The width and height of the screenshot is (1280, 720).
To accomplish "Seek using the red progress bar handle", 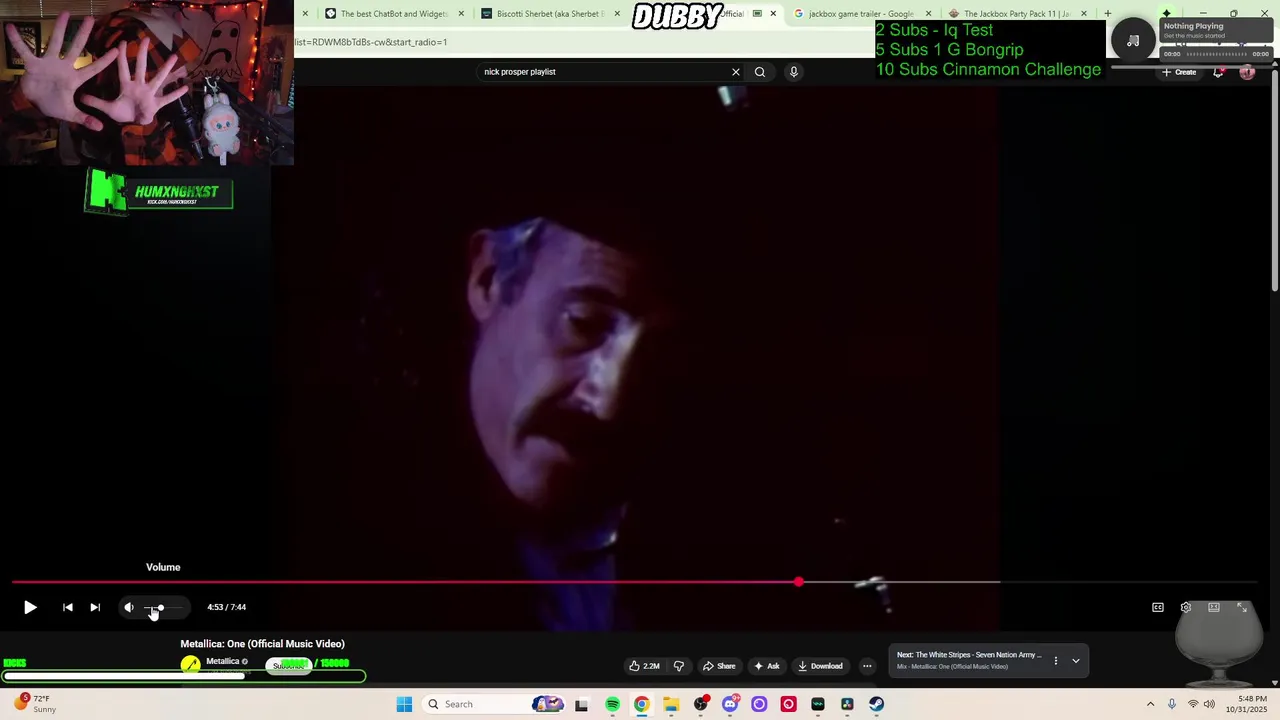I will tap(798, 582).
